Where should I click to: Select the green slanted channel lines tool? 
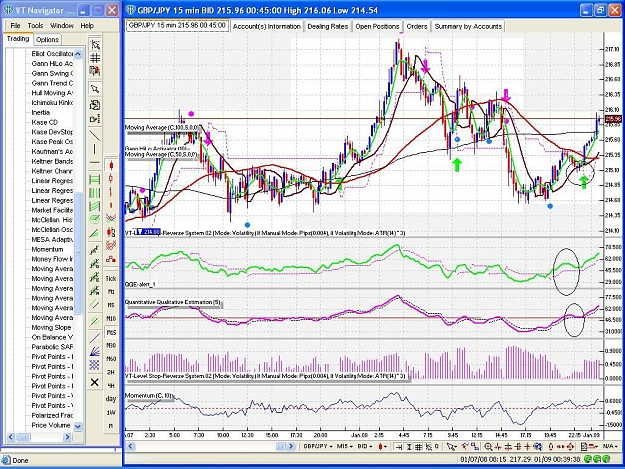coord(95,206)
